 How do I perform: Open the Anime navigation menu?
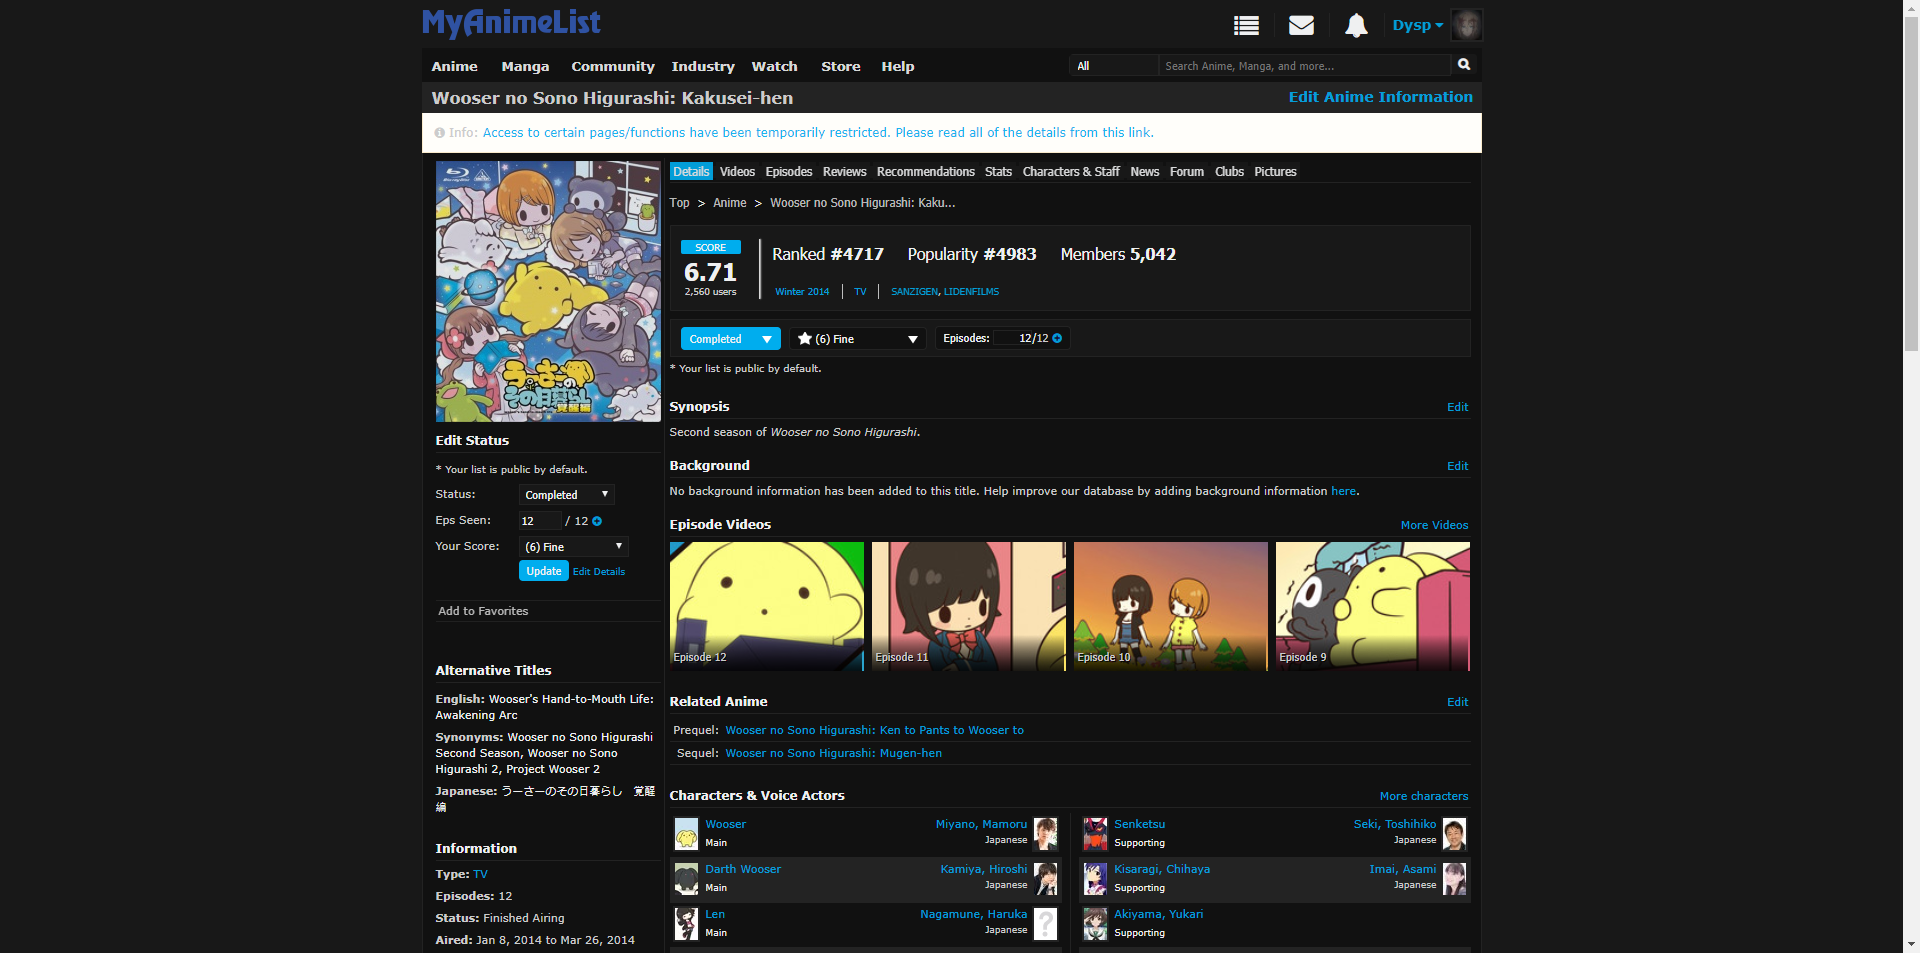click(454, 66)
